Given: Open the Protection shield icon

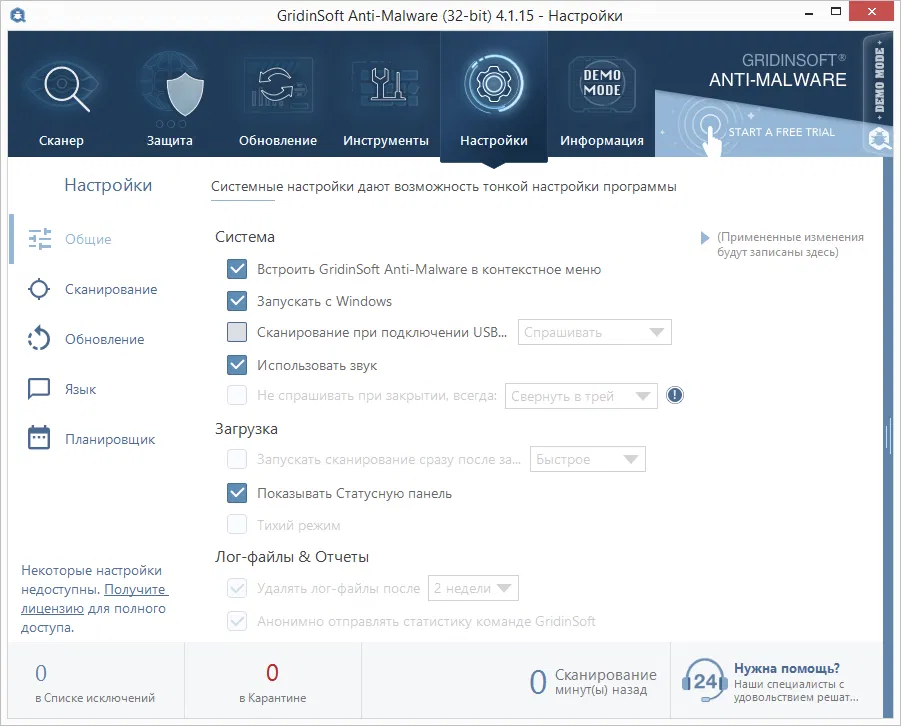Looking at the screenshot, I should pyautogui.click(x=184, y=95).
